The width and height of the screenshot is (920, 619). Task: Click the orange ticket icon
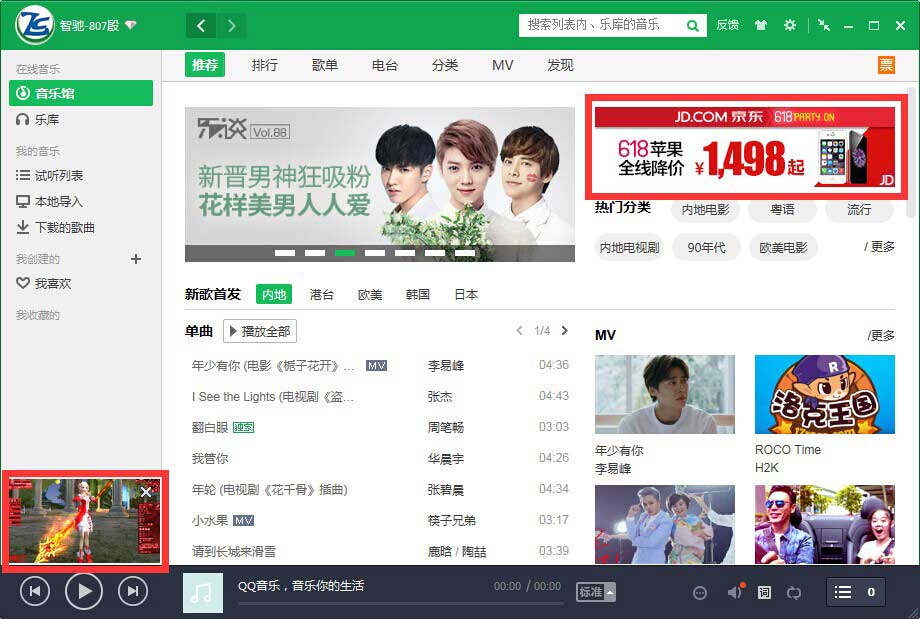point(886,65)
